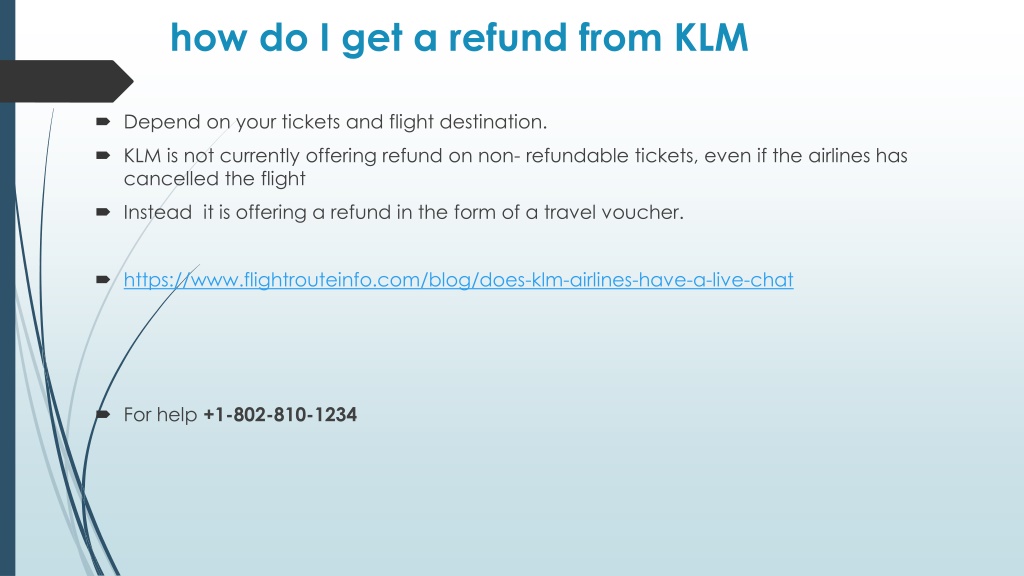Screen dimensions: 1024x576
Task: Click the arrow bullet beside 'Instead it is offering'
Action: 103,212
